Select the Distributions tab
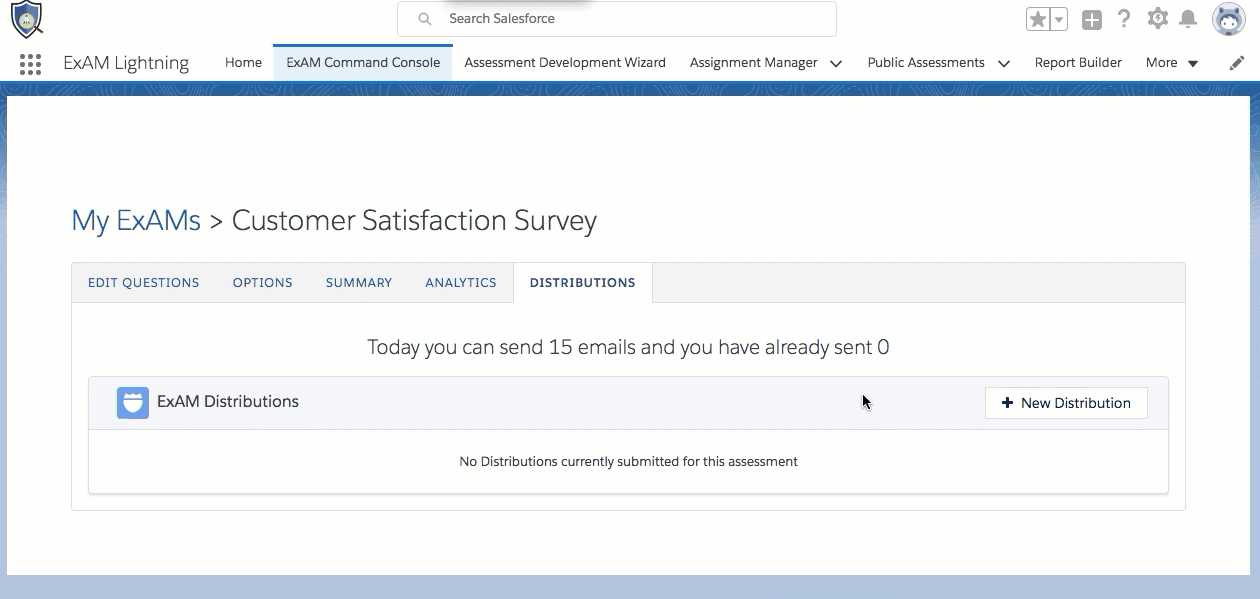The image size is (1260, 599). [x=583, y=283]
